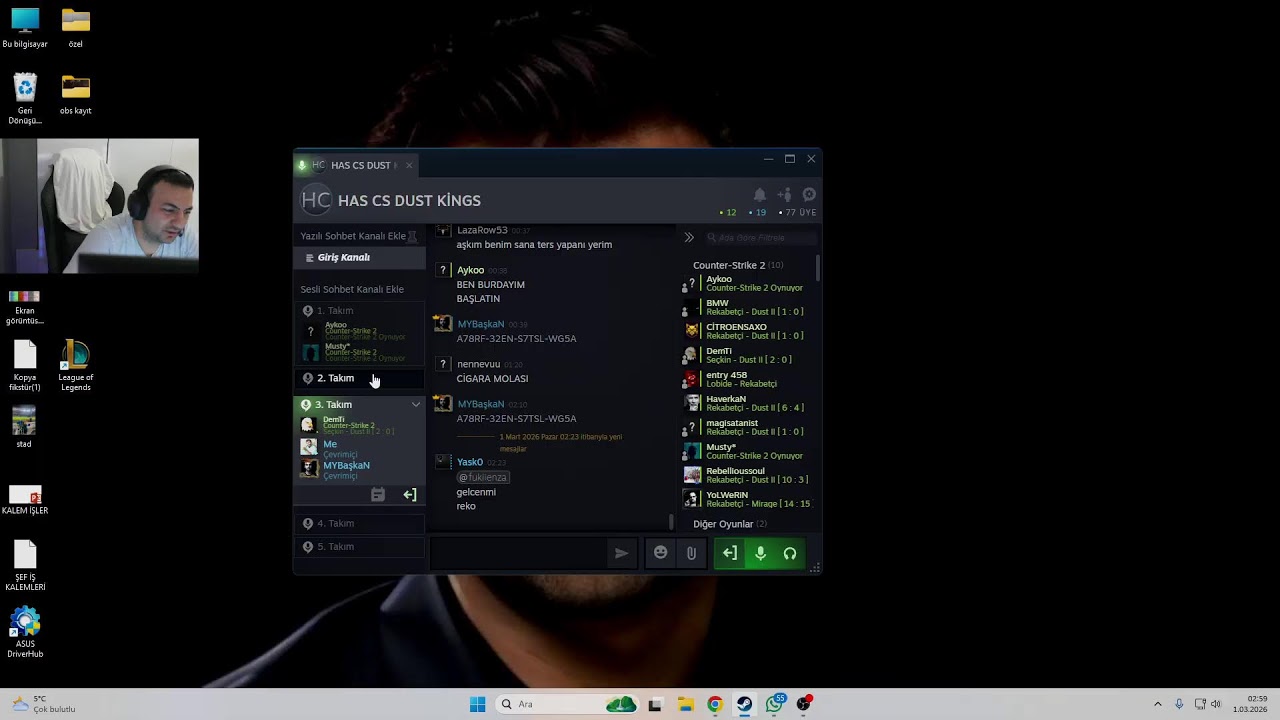Open the obs kayıt desktop folder
The height and width of the screenshot is (720, 1280).
pos(76,95)
